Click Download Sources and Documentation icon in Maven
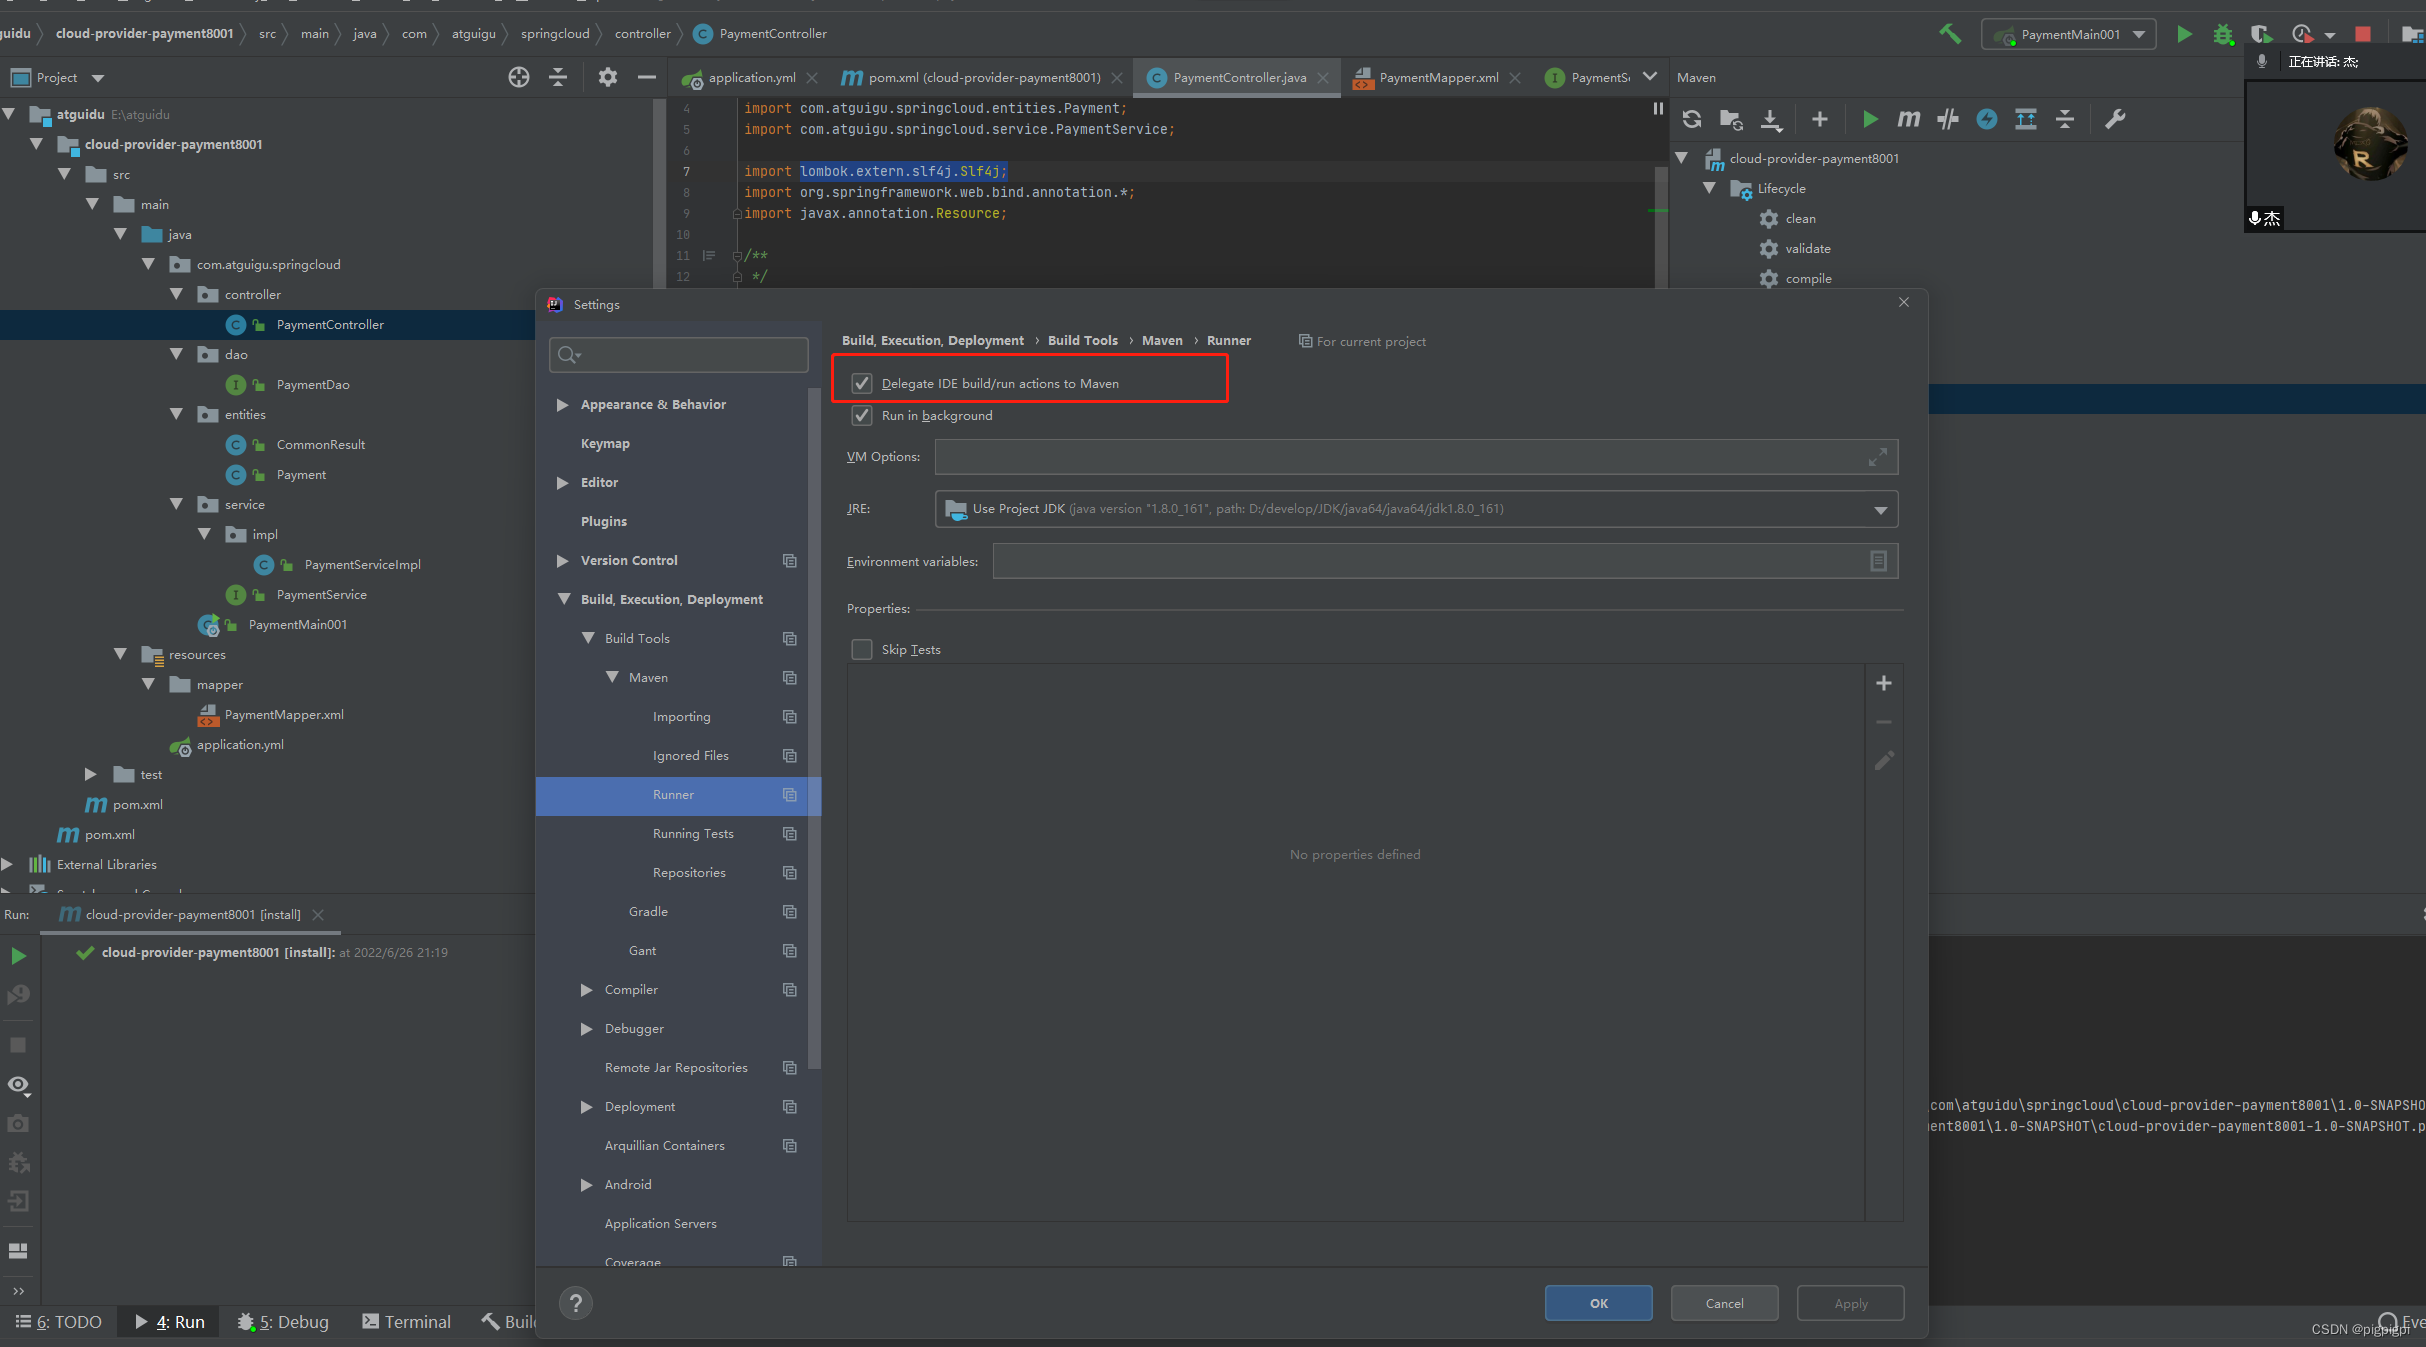Viewport: 2426px width, 1347px height. (1771, 119)
